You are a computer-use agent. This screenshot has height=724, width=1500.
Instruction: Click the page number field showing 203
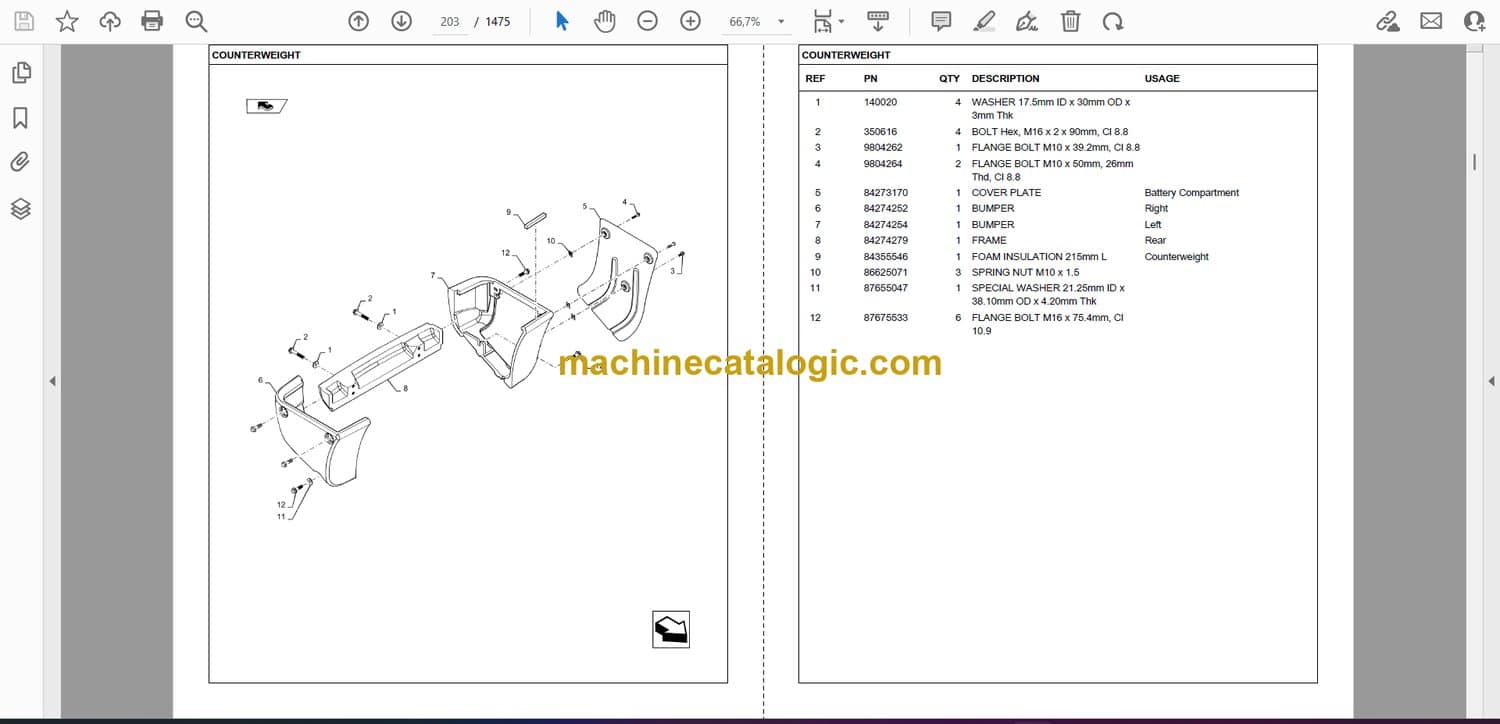450,21
